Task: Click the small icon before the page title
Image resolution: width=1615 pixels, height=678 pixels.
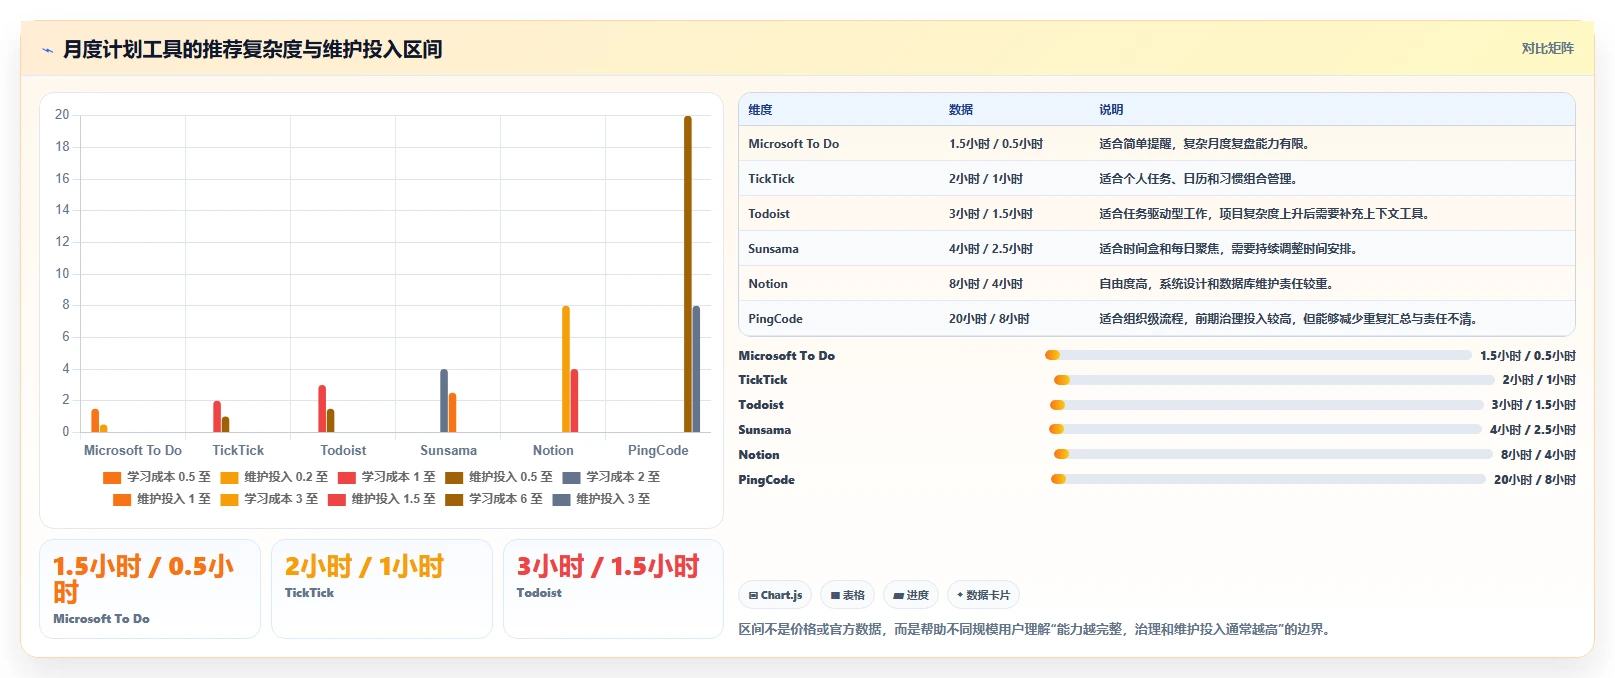Action: pyautogui.click(x=47, y=50)
